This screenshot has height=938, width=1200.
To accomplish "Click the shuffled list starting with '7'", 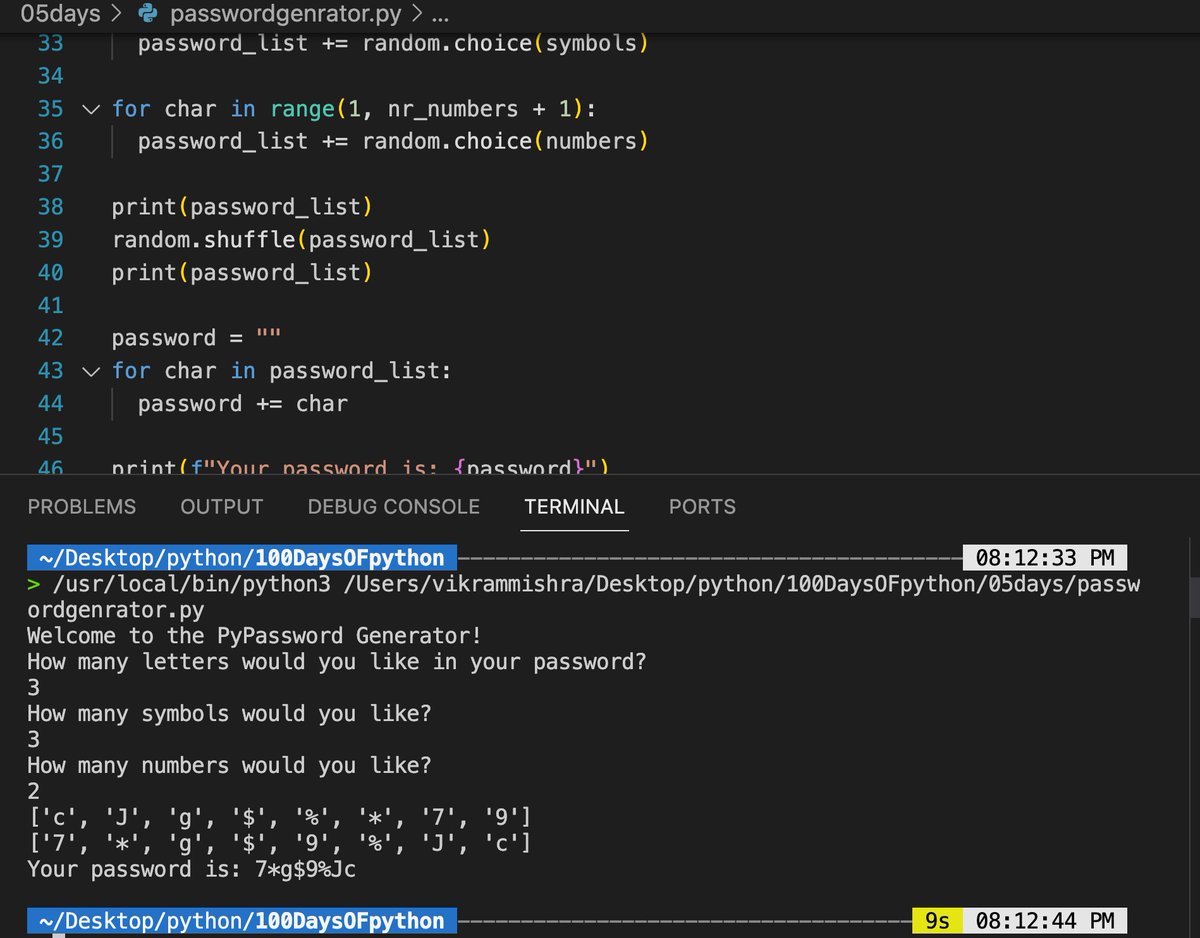I will pos(279,843).
